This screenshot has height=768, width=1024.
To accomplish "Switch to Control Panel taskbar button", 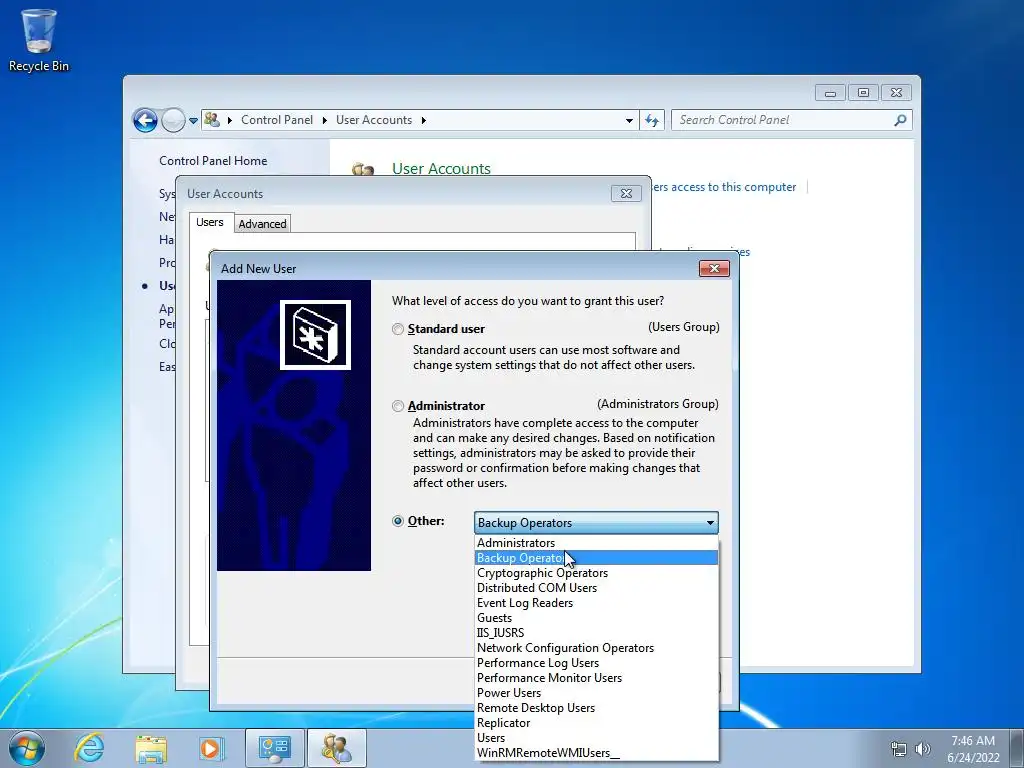I will tap(274, 748).
